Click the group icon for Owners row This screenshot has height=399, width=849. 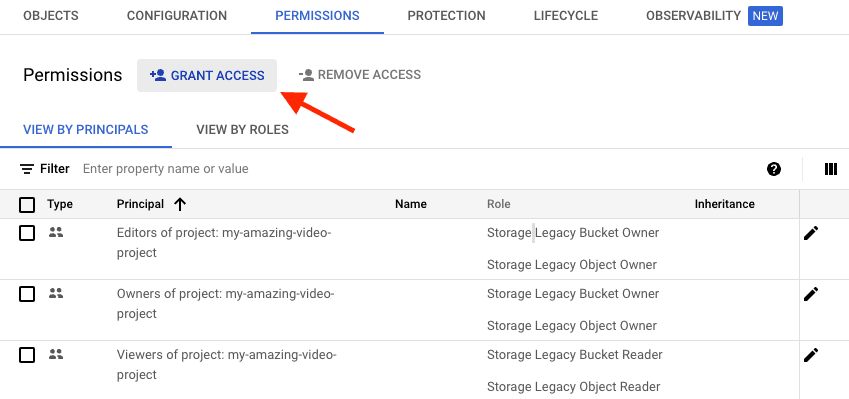pos(56,293)
